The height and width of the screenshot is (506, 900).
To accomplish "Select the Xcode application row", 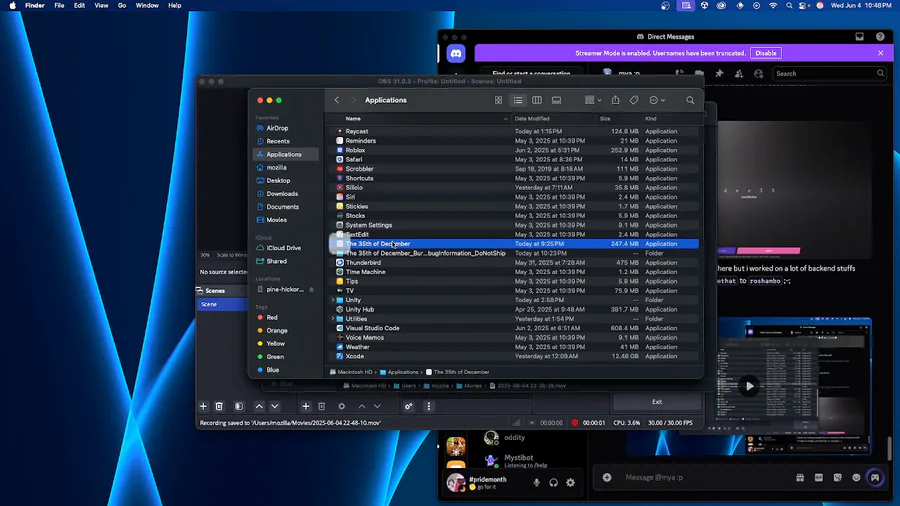I will [x=514, y=356].
